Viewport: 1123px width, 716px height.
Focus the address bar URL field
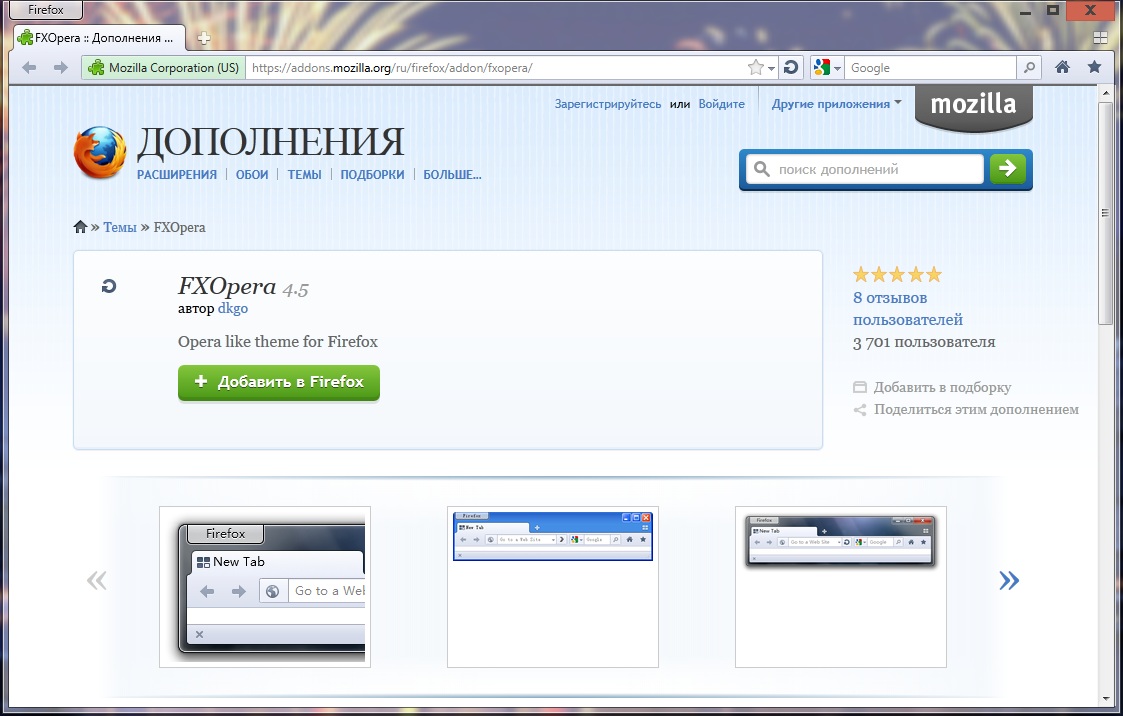[494, 68]
